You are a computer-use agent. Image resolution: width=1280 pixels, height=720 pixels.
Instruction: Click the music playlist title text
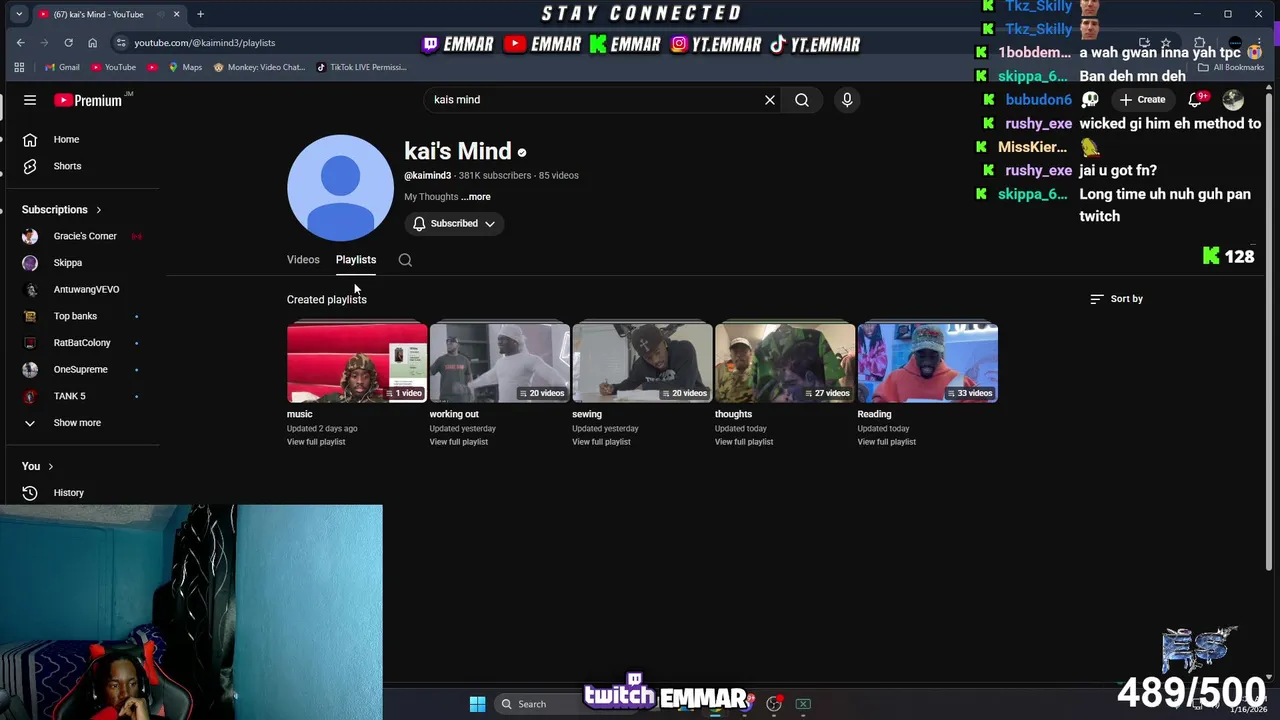pyautogui.click(x=300, y=414)
